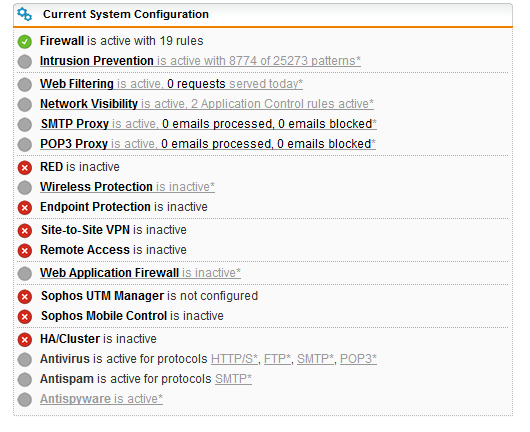Click the red icon beside Sophos Mobile Control
Image resolution: width=530 pixels, height=432 pixels.
point(25,317)
